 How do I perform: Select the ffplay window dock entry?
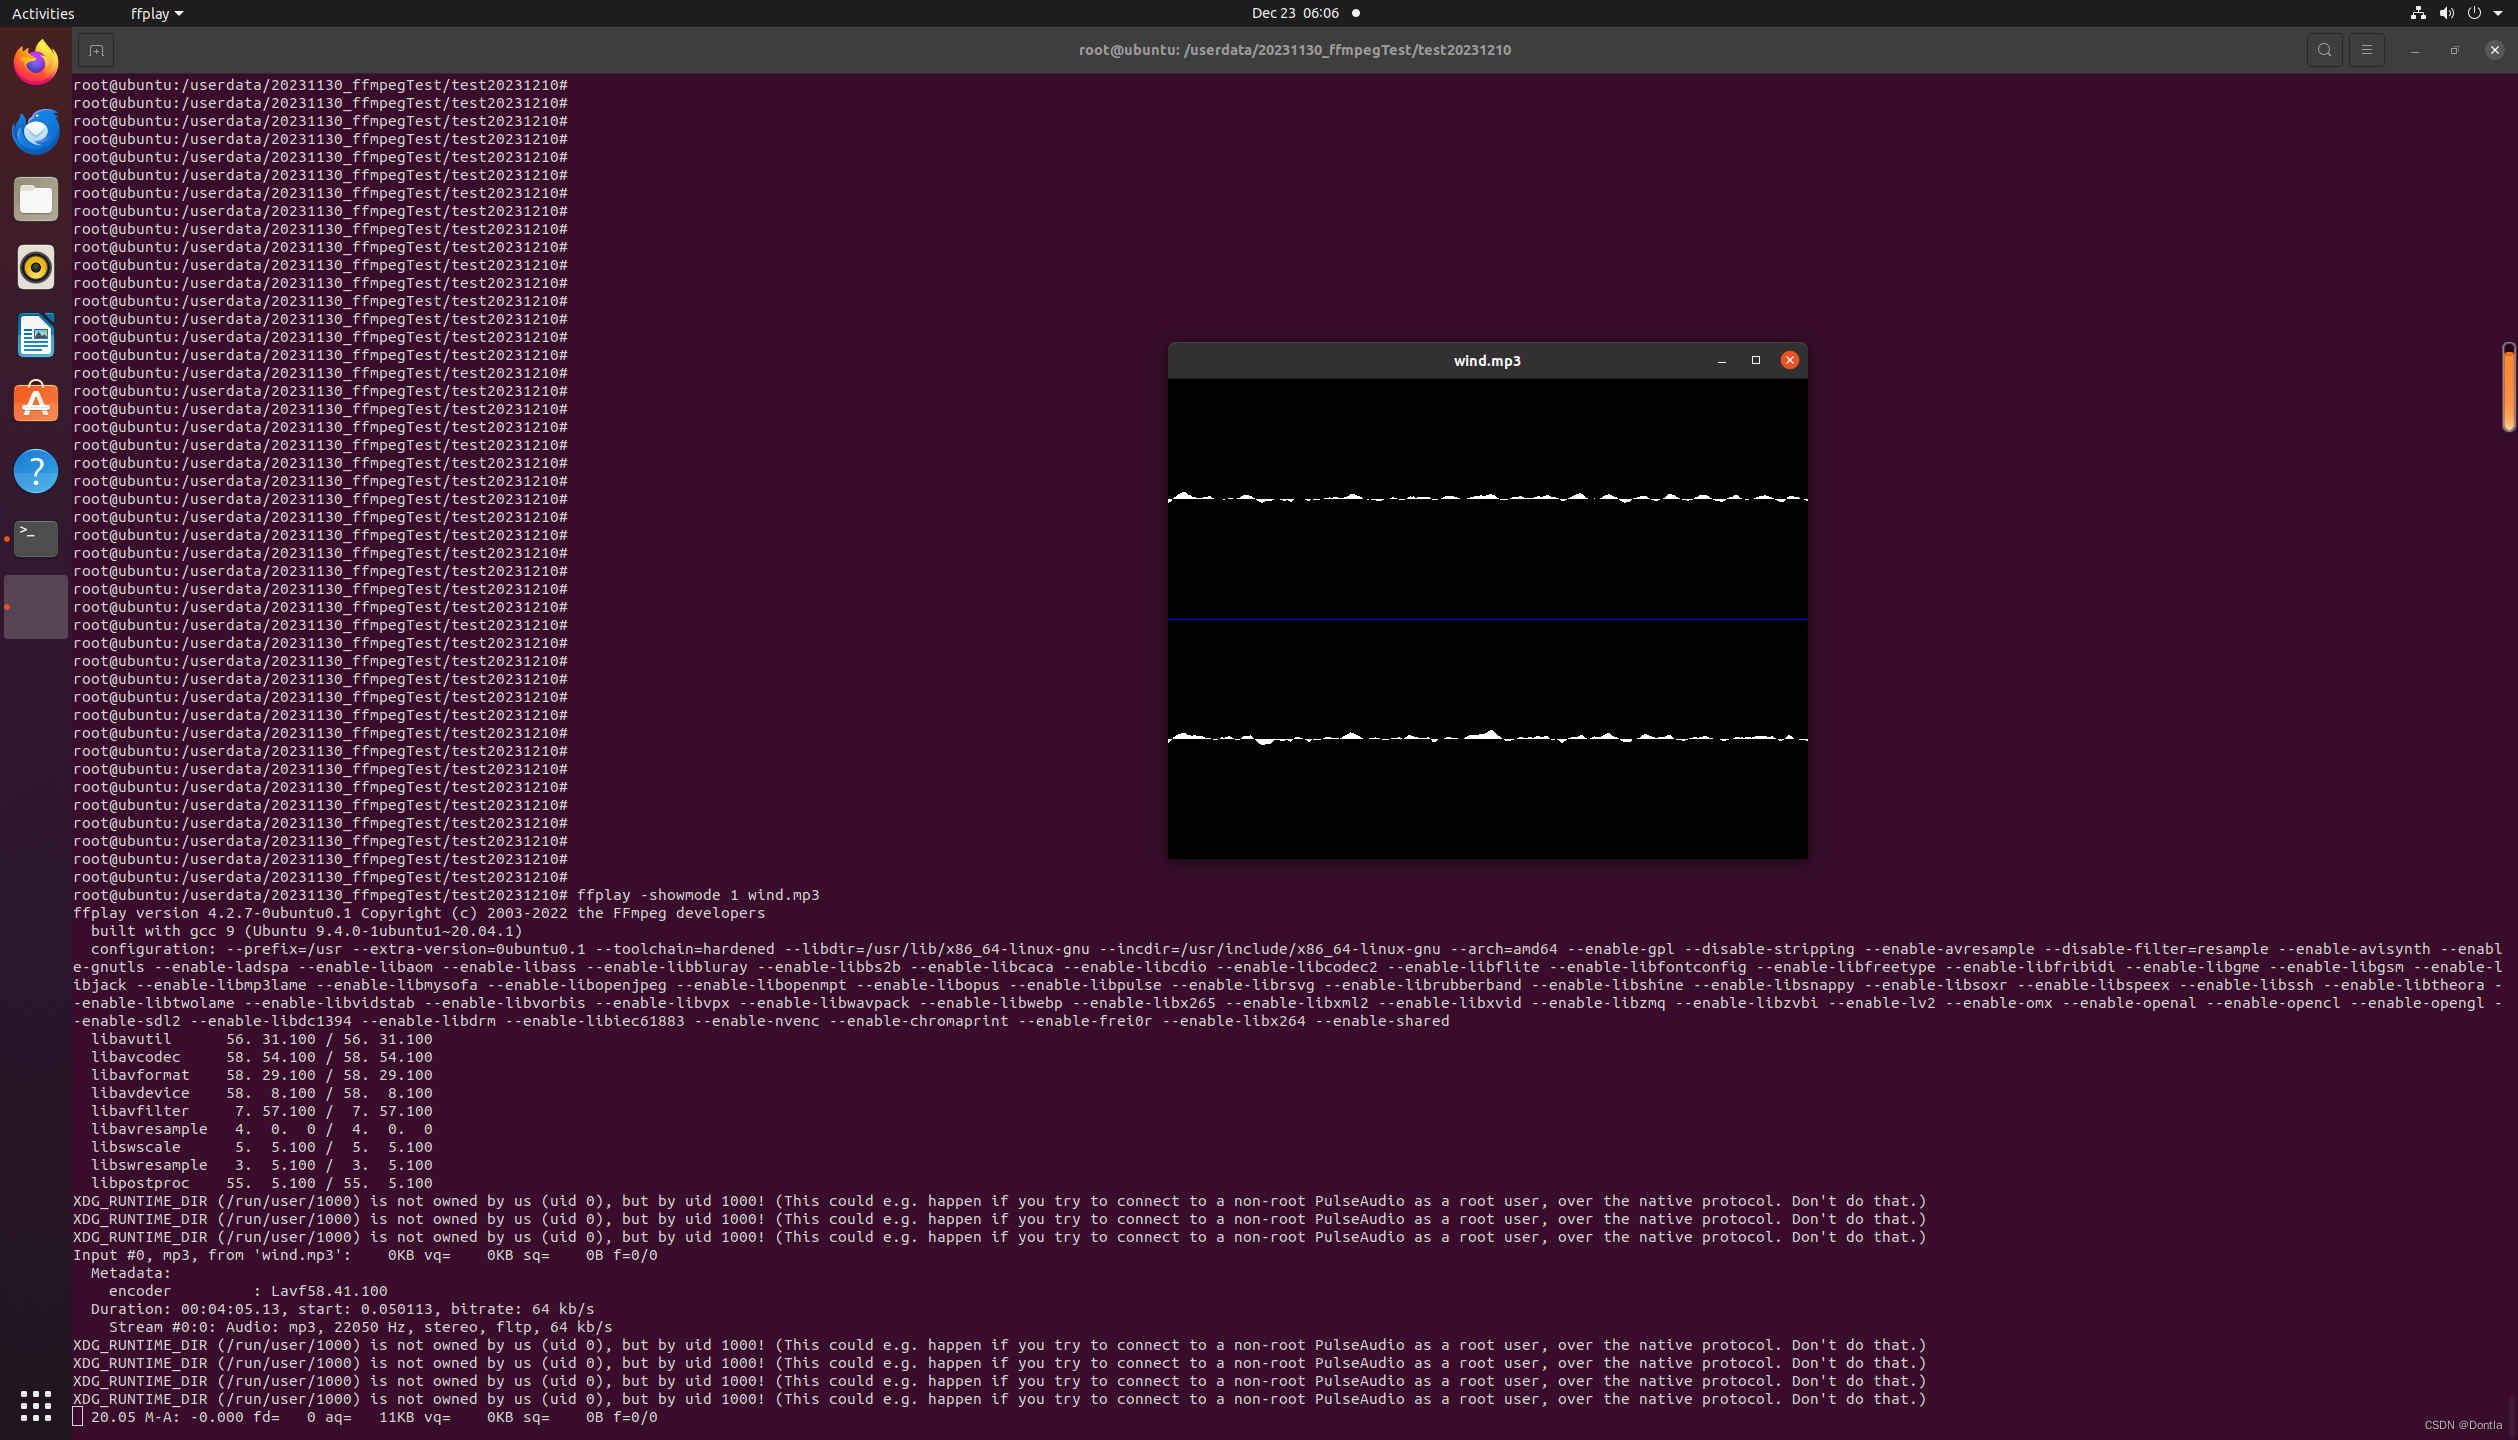36,607
